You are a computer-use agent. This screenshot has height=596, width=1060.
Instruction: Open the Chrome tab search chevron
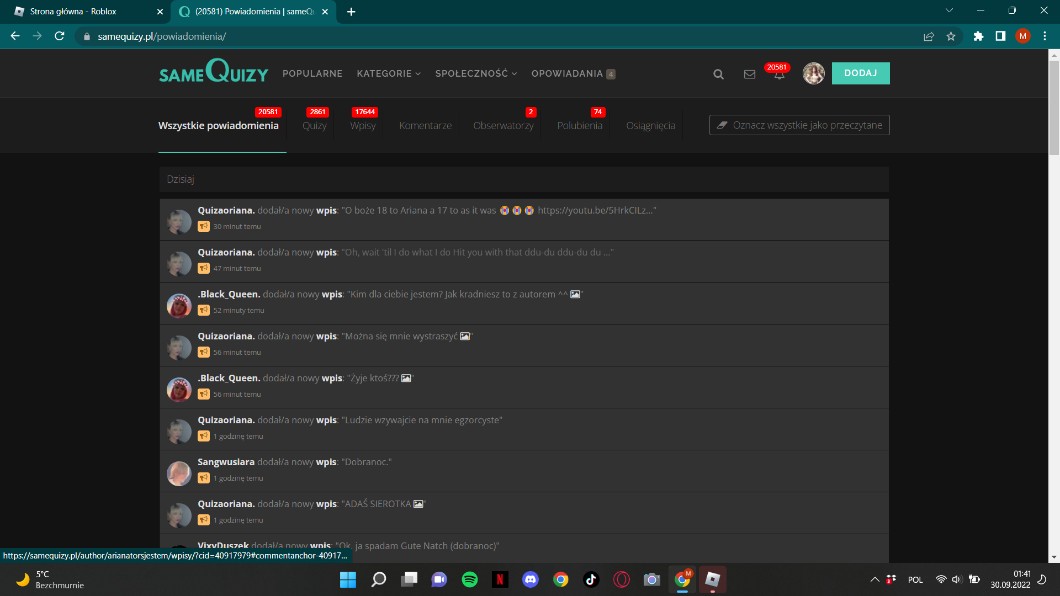pyautogui.click(x=948, y=10)
